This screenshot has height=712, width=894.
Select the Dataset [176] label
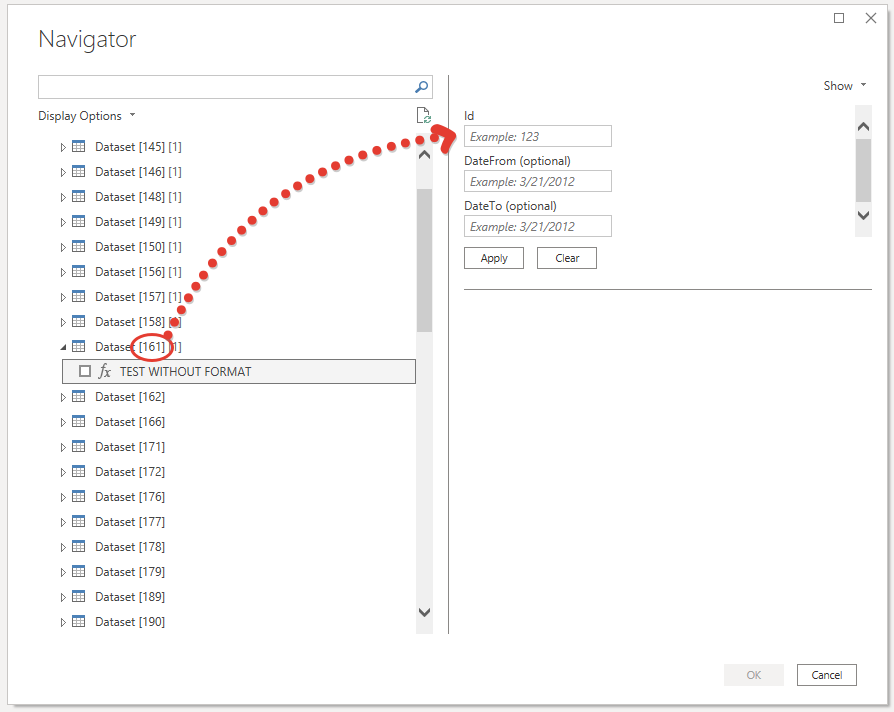pyautogui.click(x=130, y=497)
